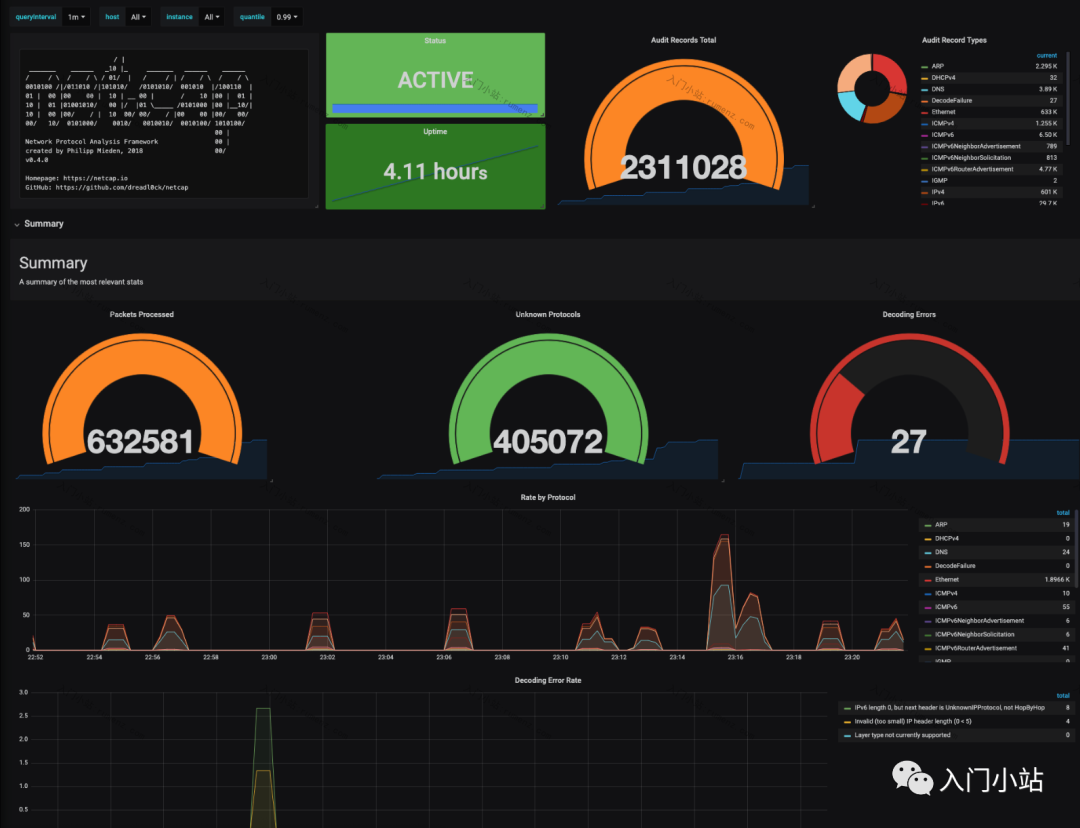Open the Rate by Protocol panel menu

[548, 497]
